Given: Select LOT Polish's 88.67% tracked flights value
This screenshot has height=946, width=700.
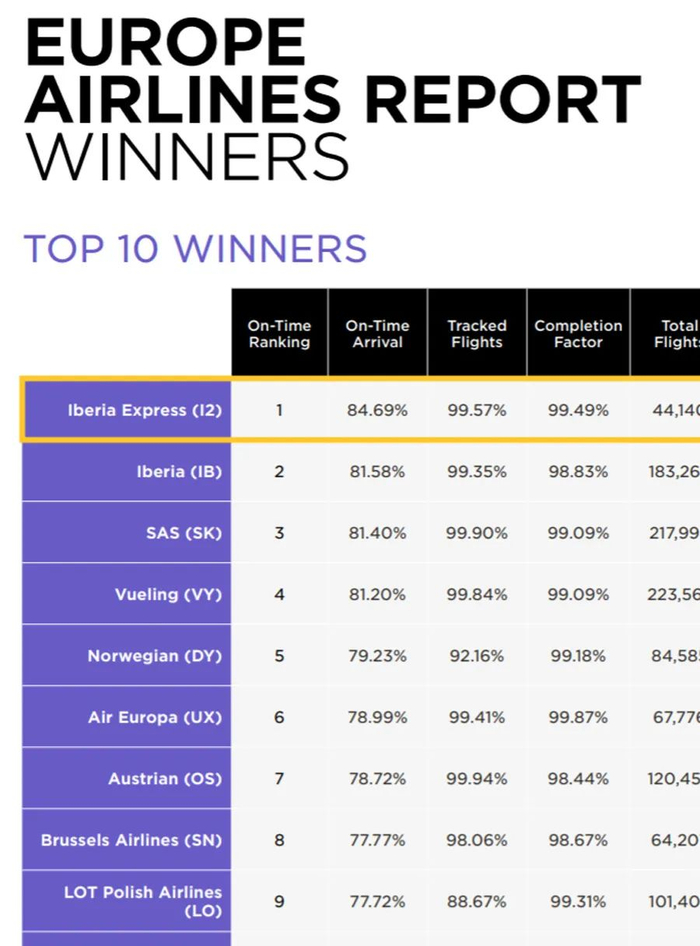Looking at the screenshot, I should (477, 901).
